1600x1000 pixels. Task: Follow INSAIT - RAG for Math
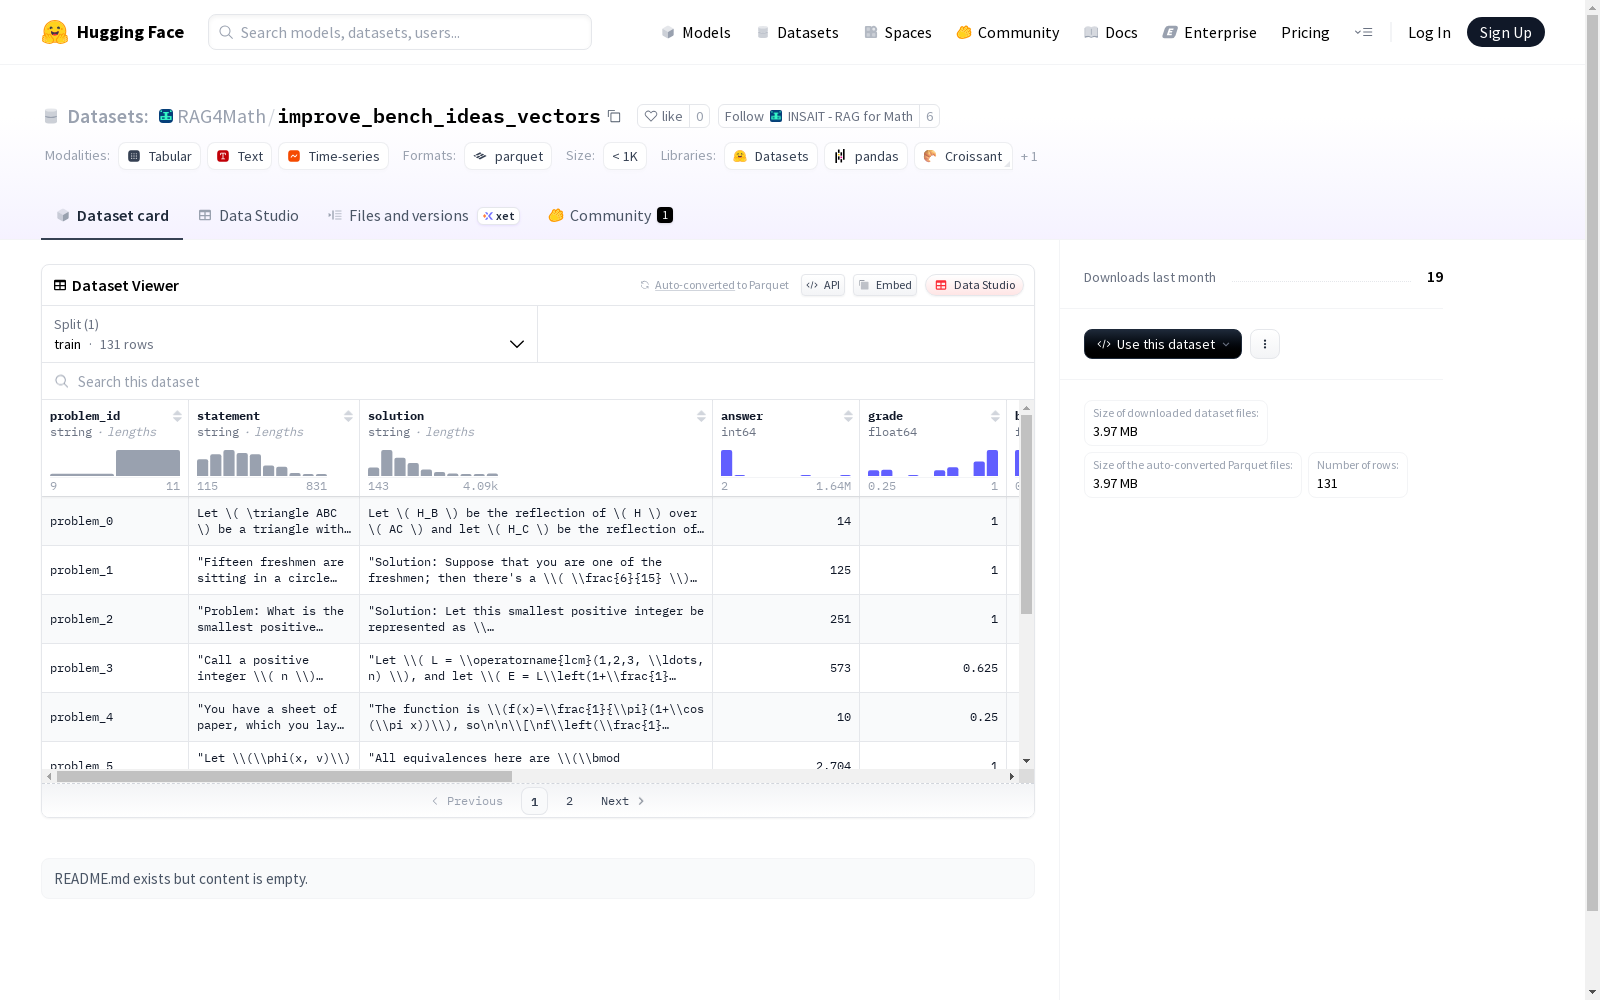[818, 116]
